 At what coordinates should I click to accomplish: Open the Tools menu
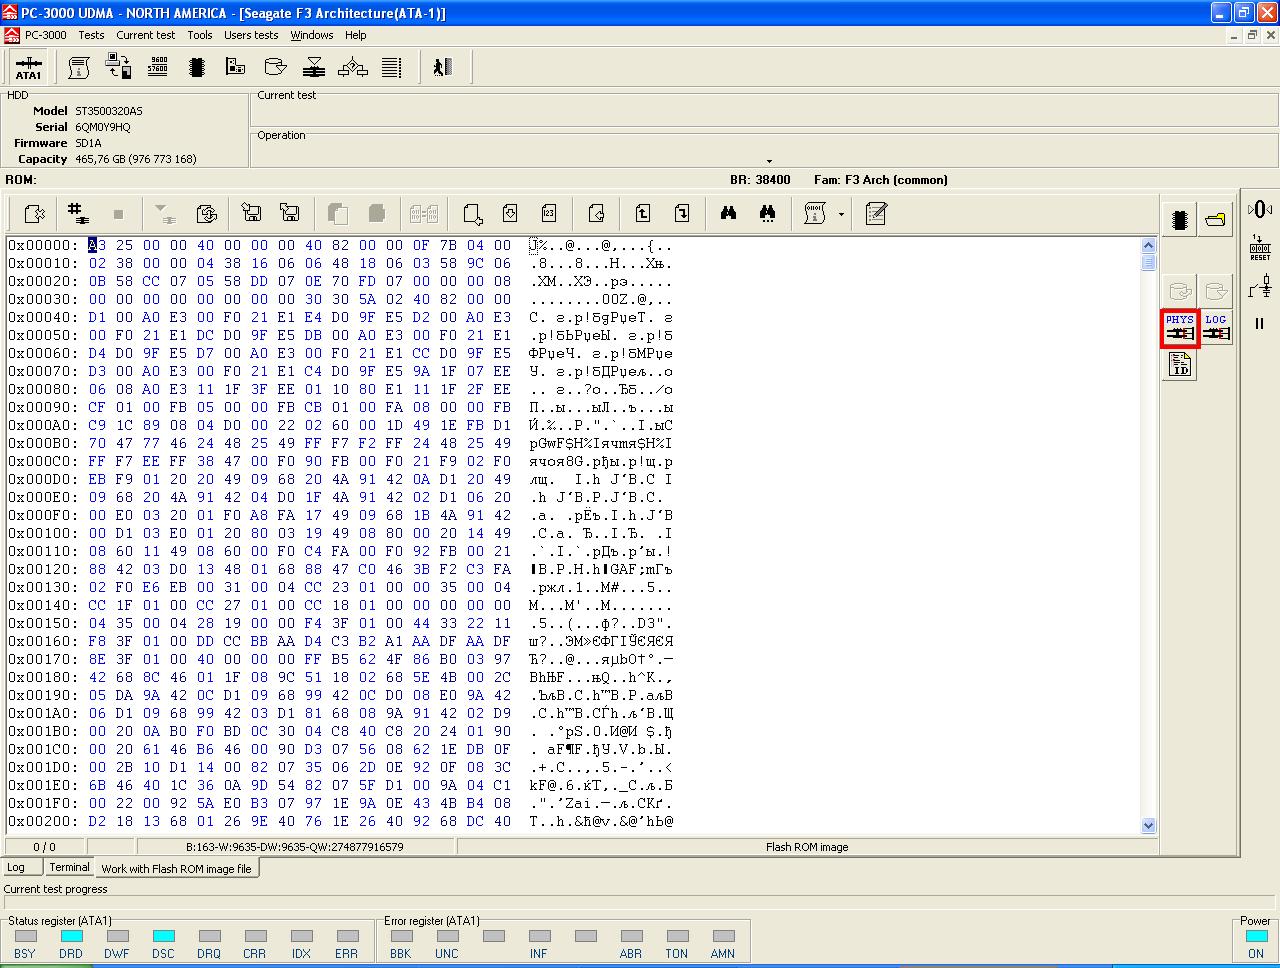click(200, 35)
